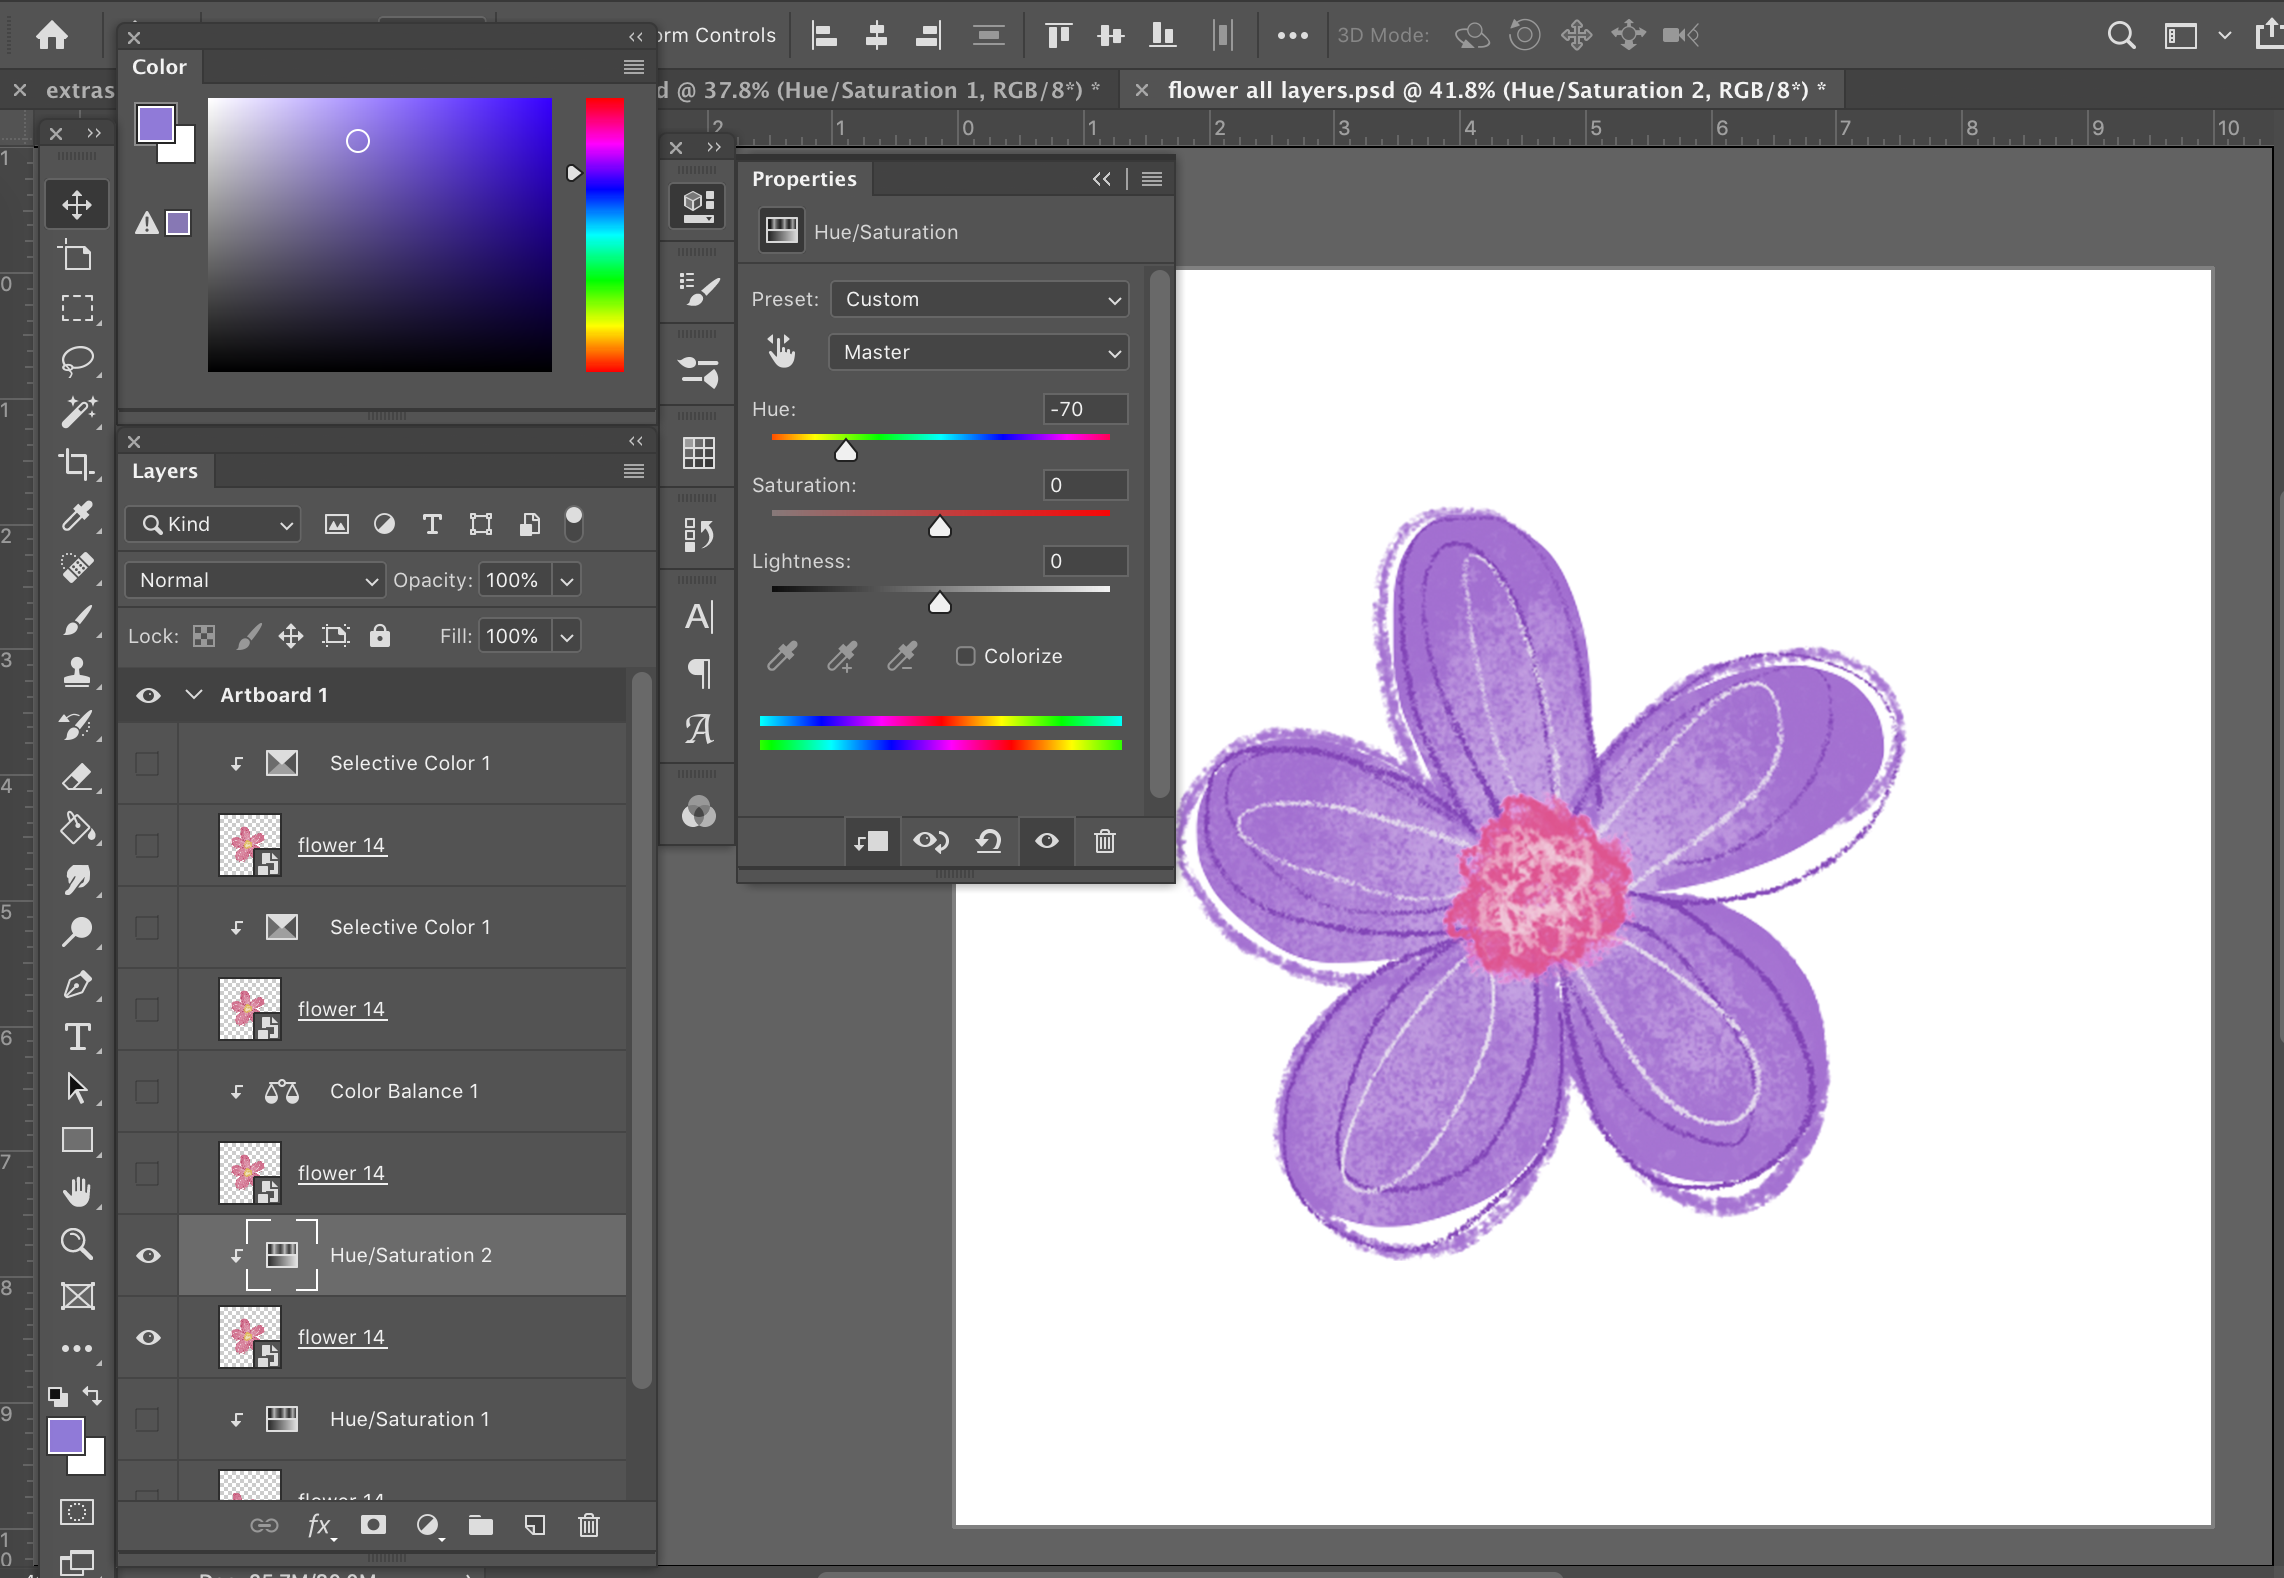Select the Eyedropper tool in the toolbar
Screen dimensions: 2284x1578
point(77,515)
